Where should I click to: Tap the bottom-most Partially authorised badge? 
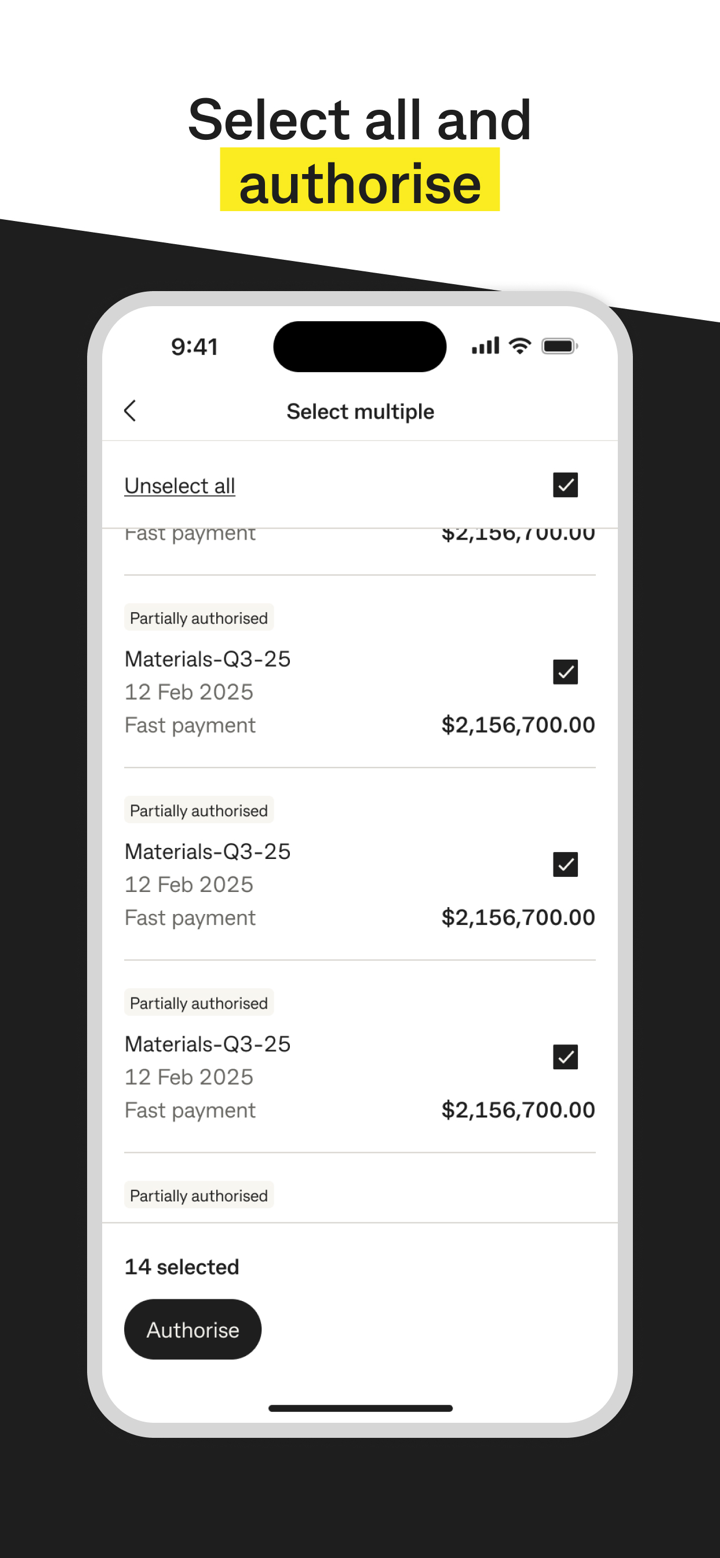[199, 1196]
